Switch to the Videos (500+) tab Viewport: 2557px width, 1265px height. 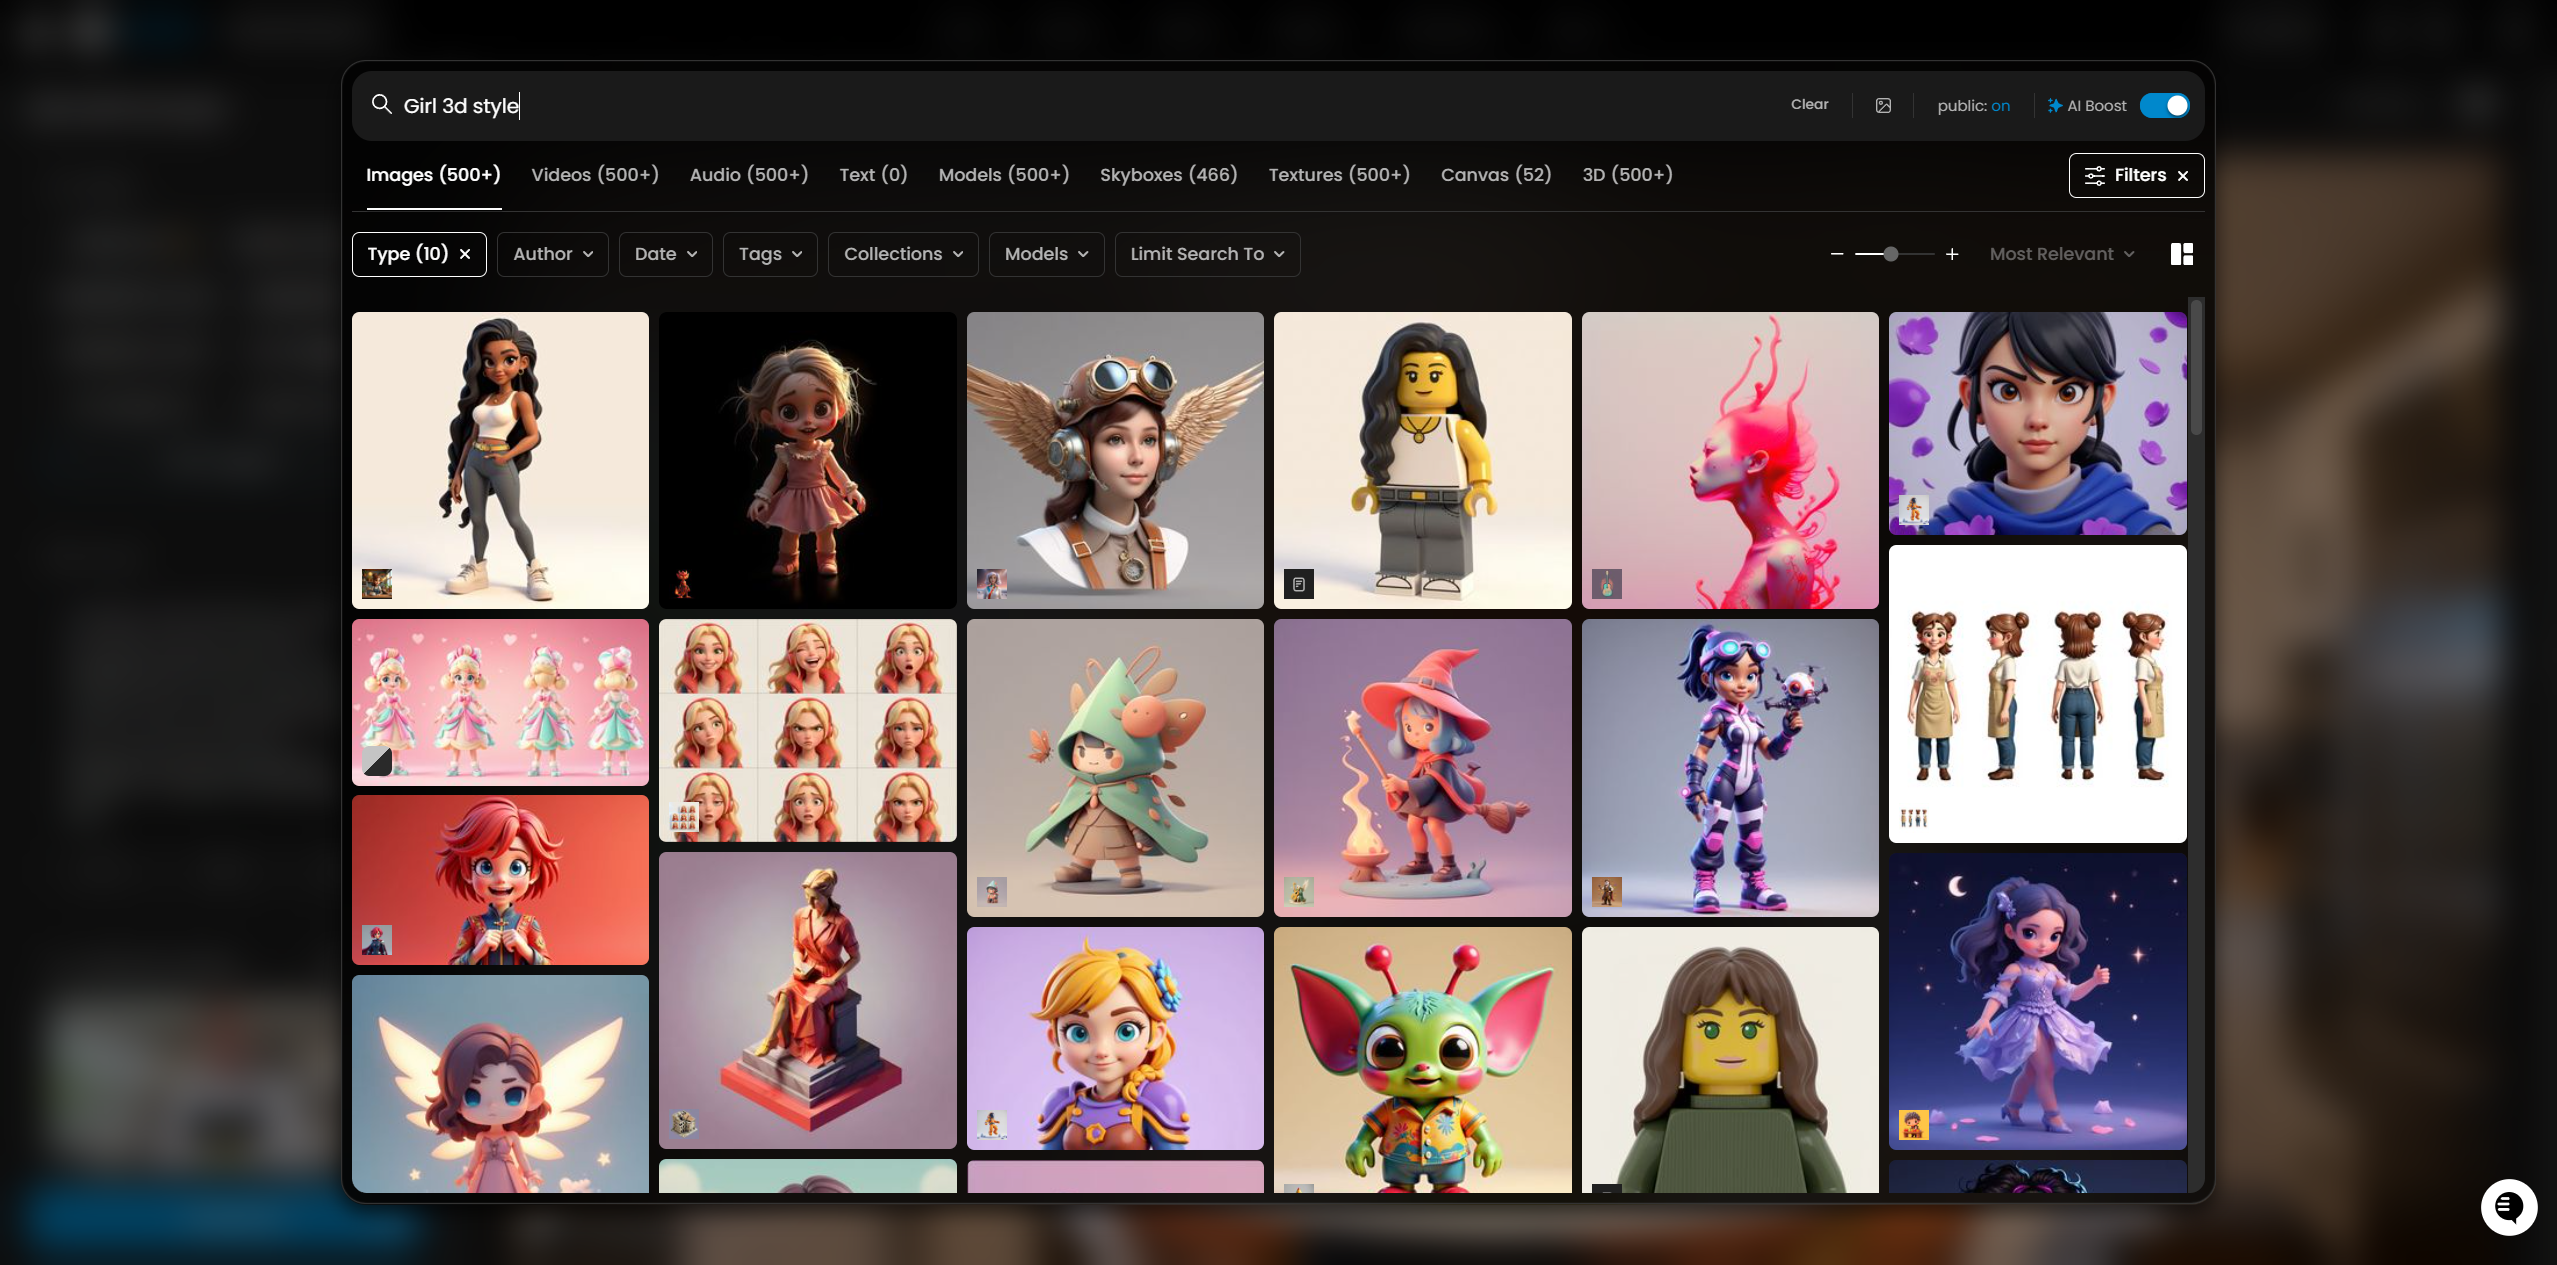click(595, 175)
